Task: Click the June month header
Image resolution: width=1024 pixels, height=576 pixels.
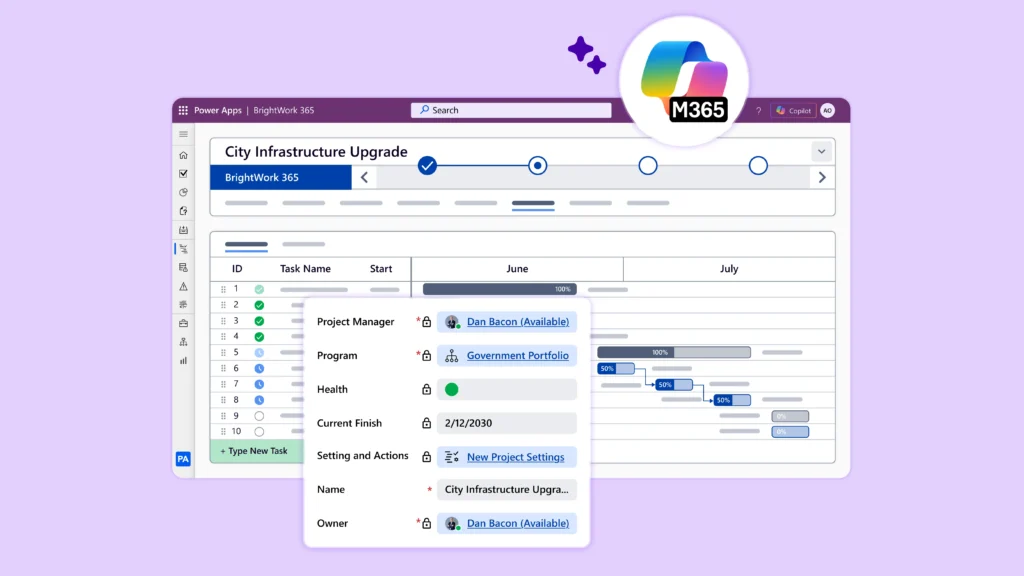Action: [517, 268]
